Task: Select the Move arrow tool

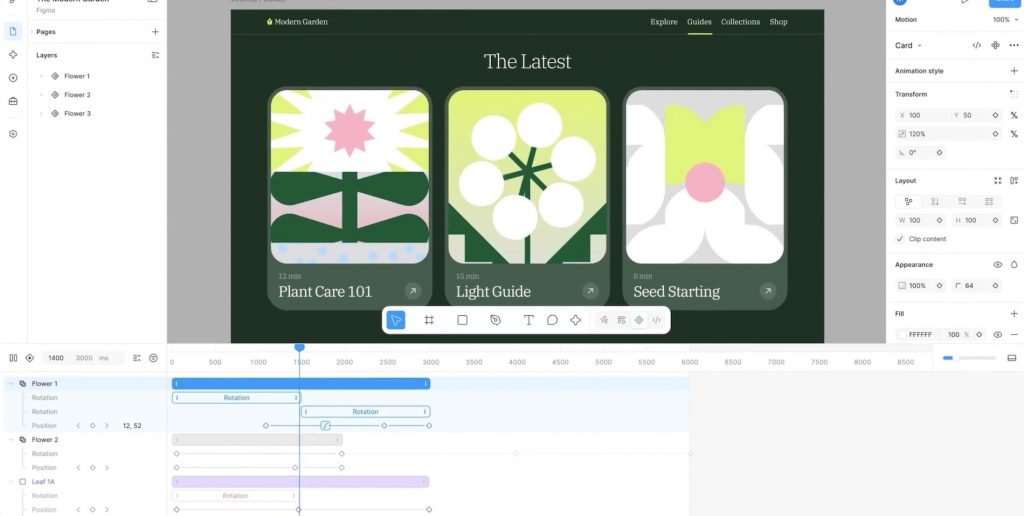Action: click(x=396, y=320)
